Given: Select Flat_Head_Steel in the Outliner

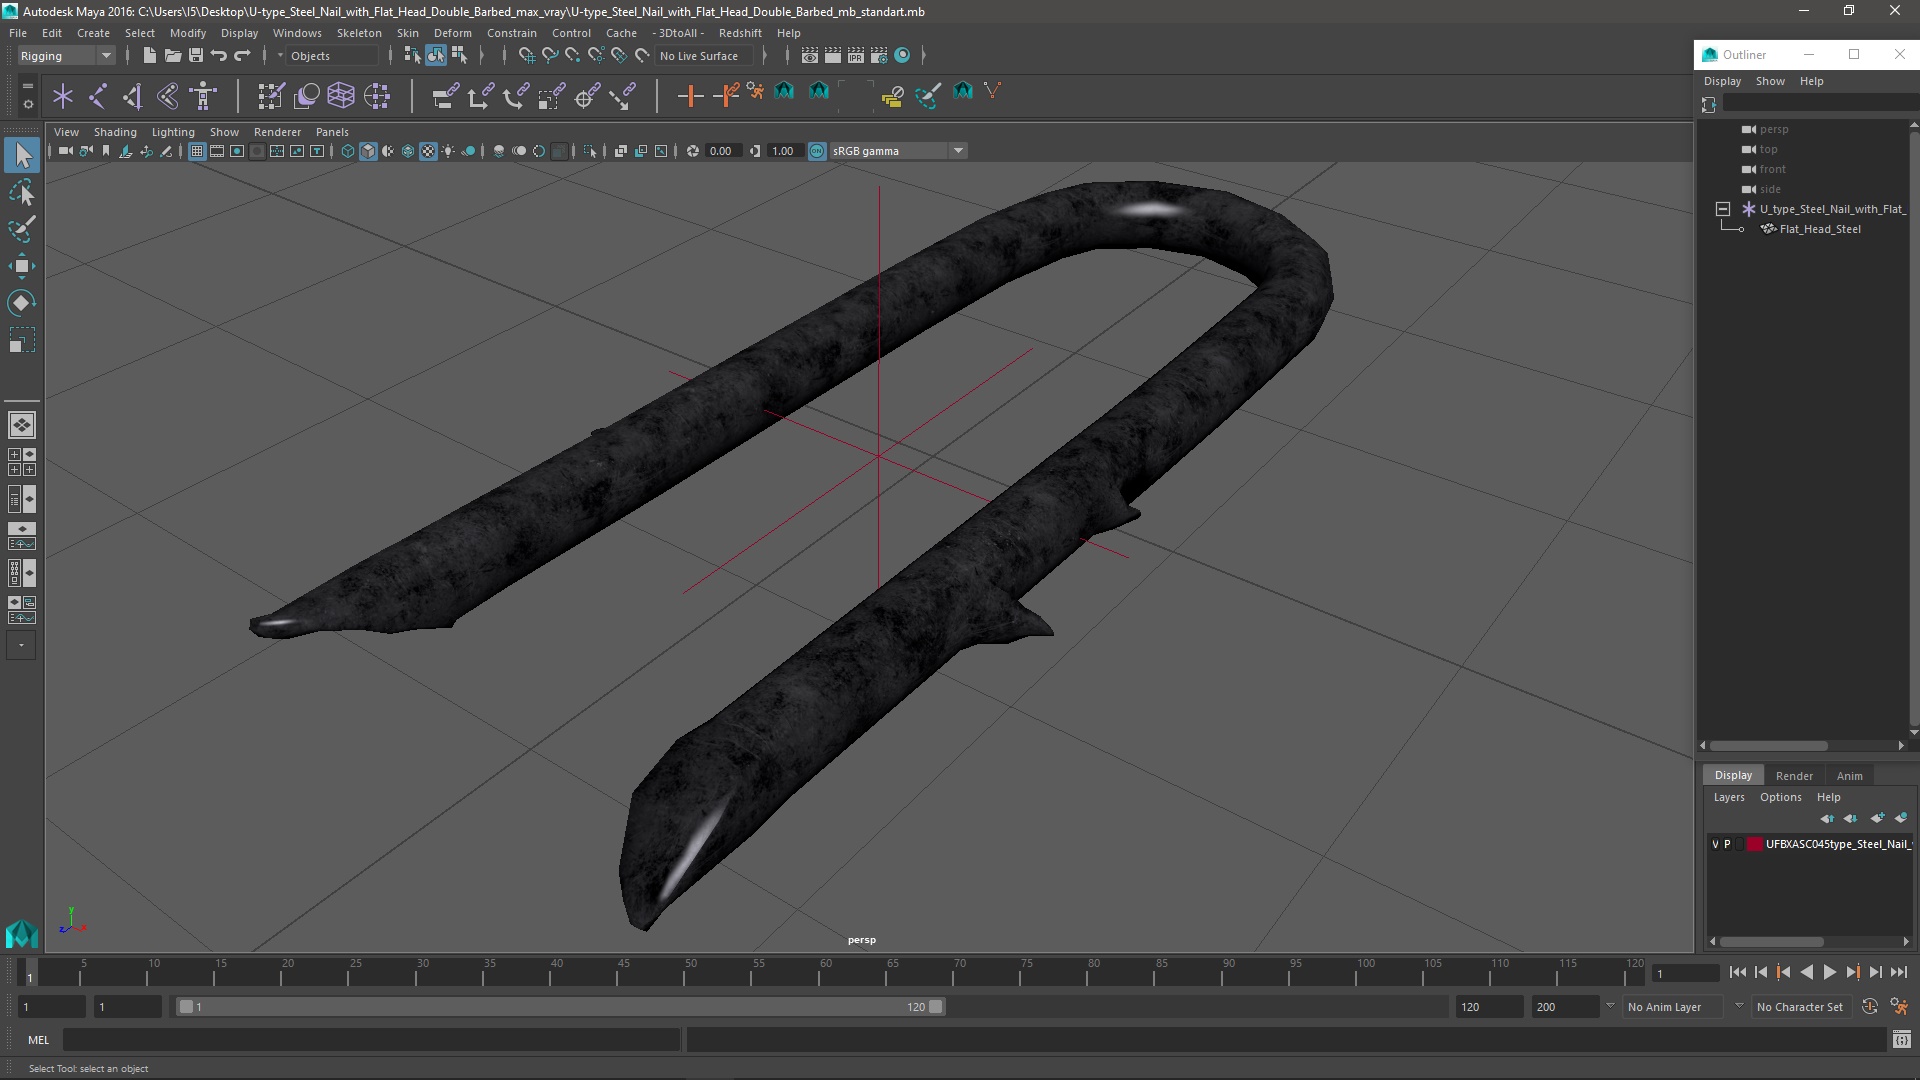Looking at the screenshot, I should [1819, 229].
